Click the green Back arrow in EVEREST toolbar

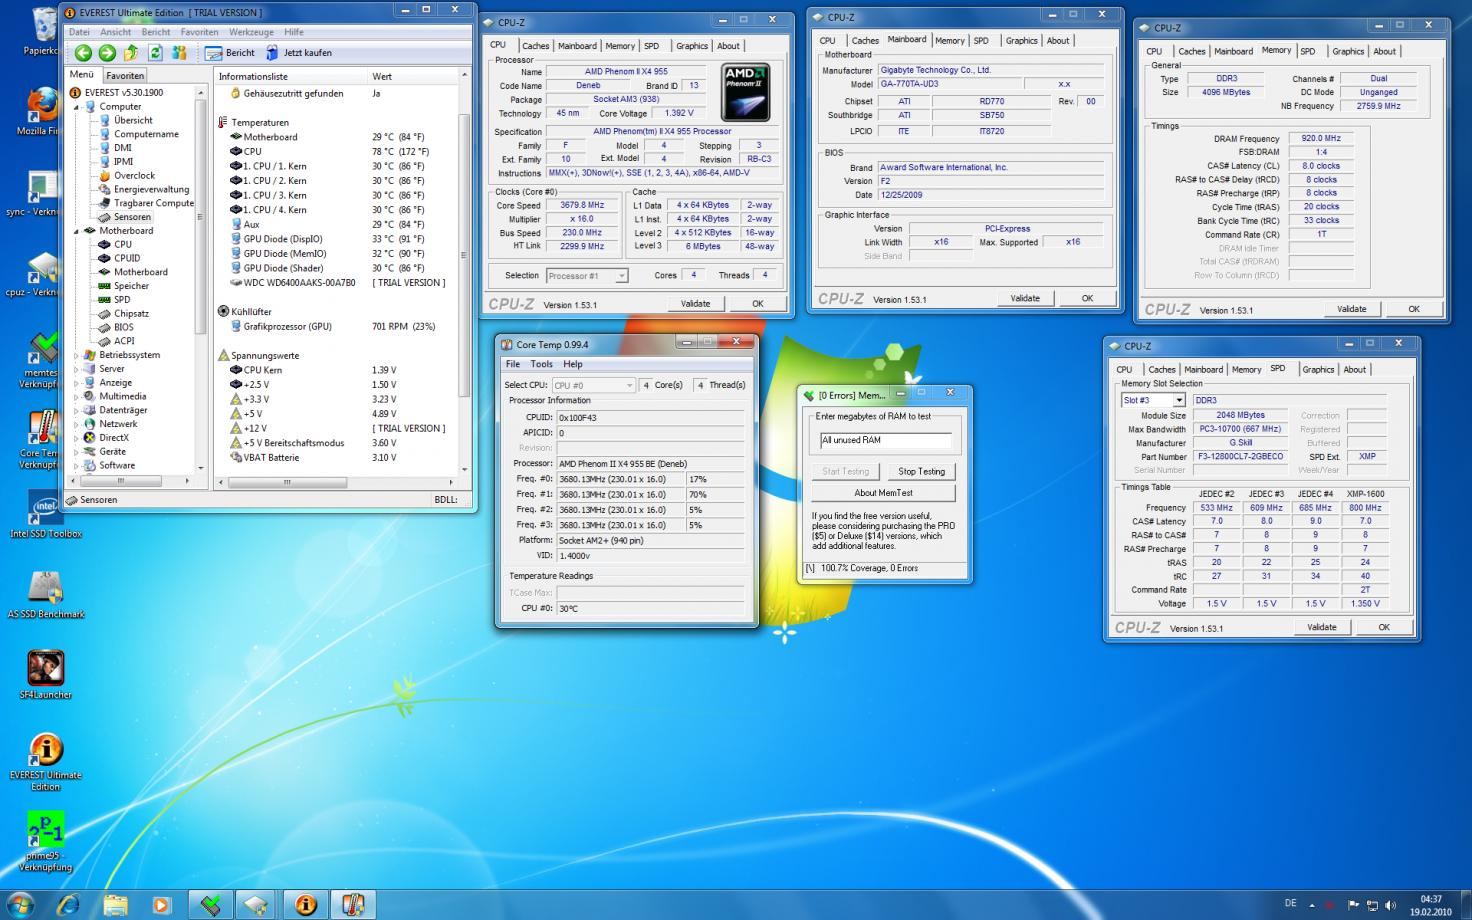pos(83,53)
